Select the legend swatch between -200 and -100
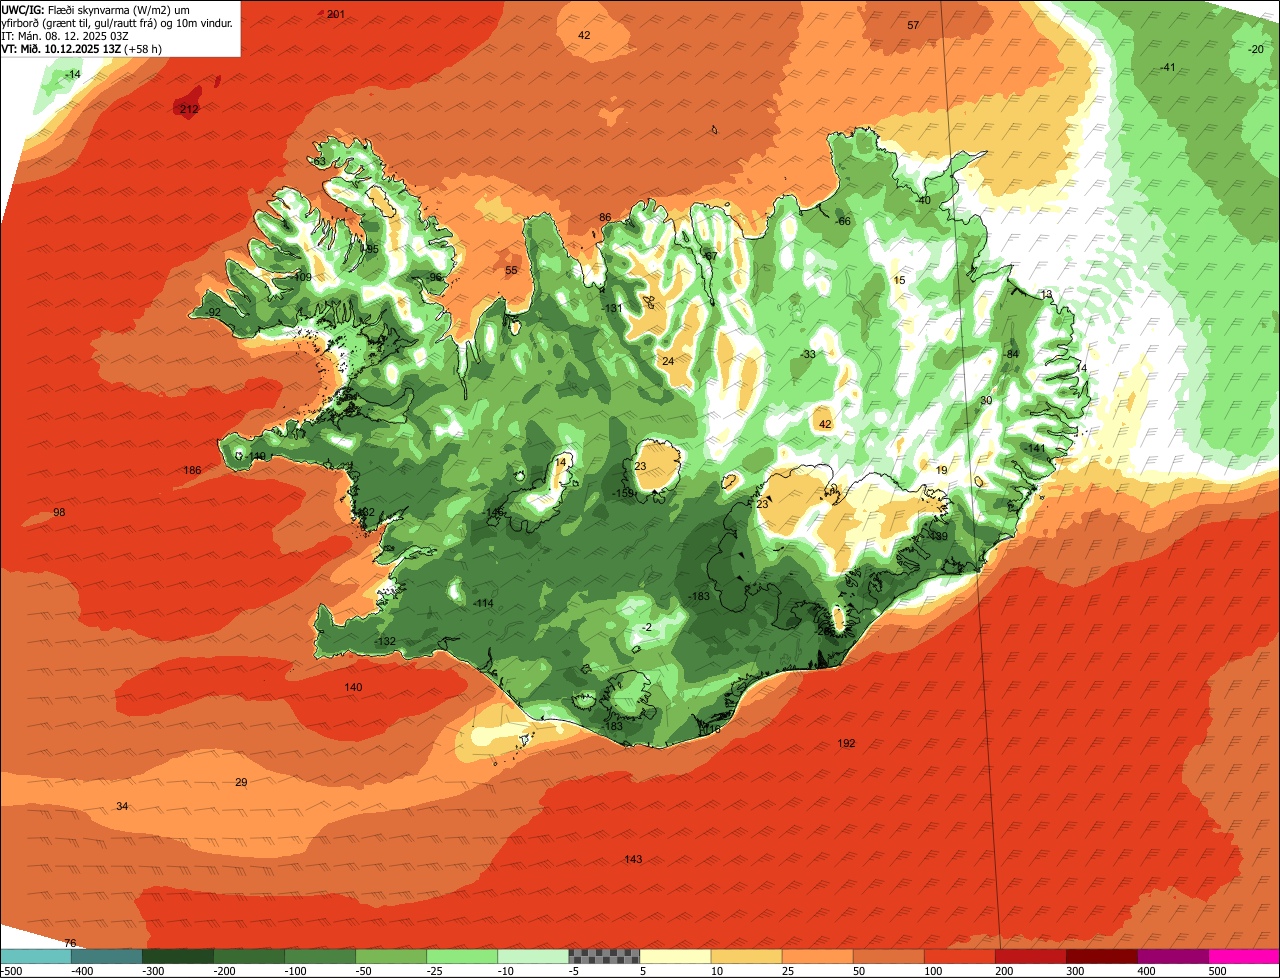The width and height of the screenshot is (1280, 978). (x=249, y=956)
